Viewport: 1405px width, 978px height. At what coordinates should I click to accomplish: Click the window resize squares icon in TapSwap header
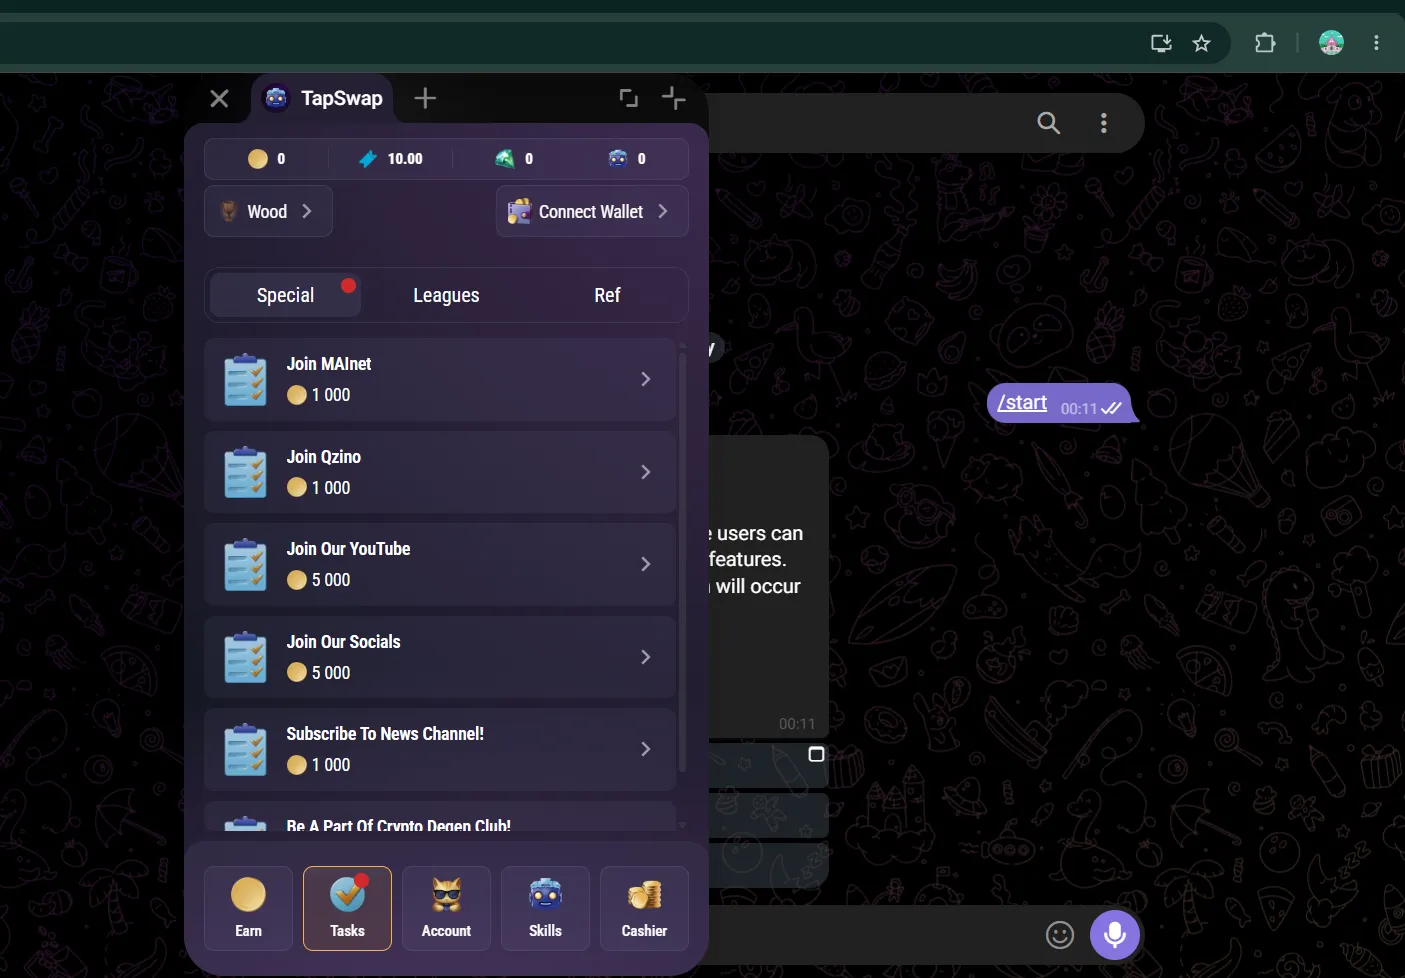point(629,98)
